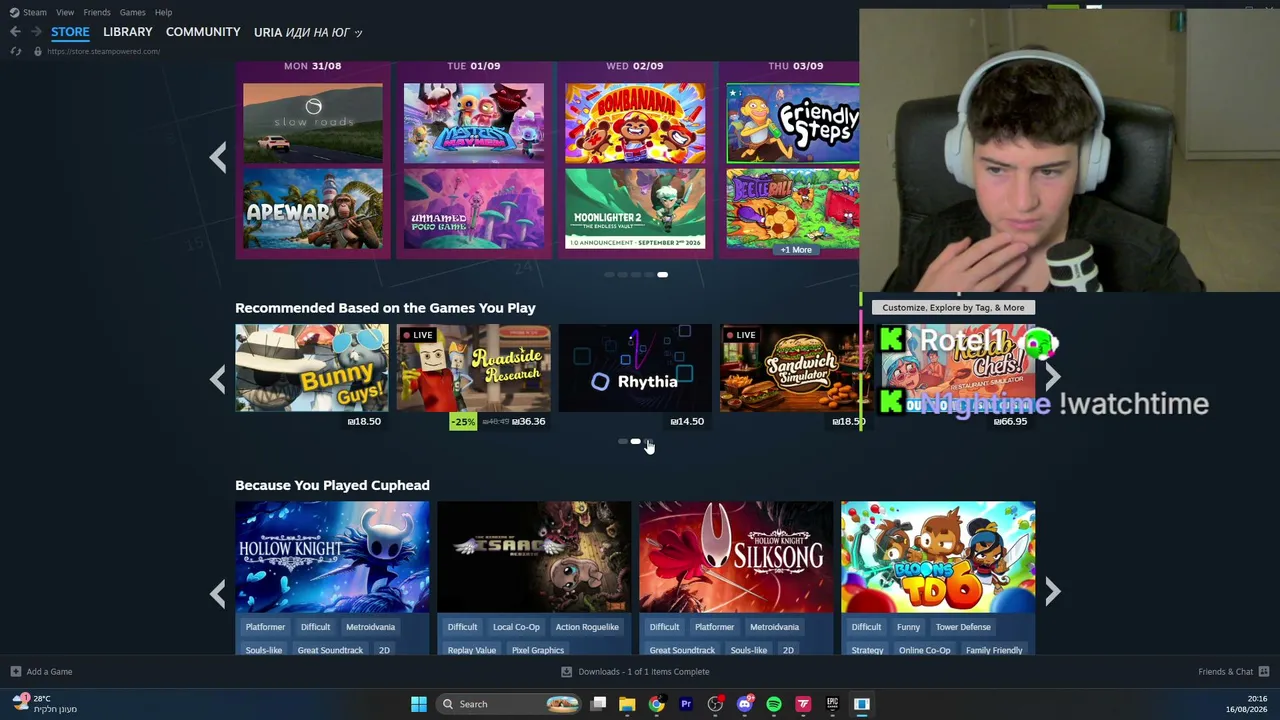
Task: Go forward with the navigation forward arrow
Action: 36,32
